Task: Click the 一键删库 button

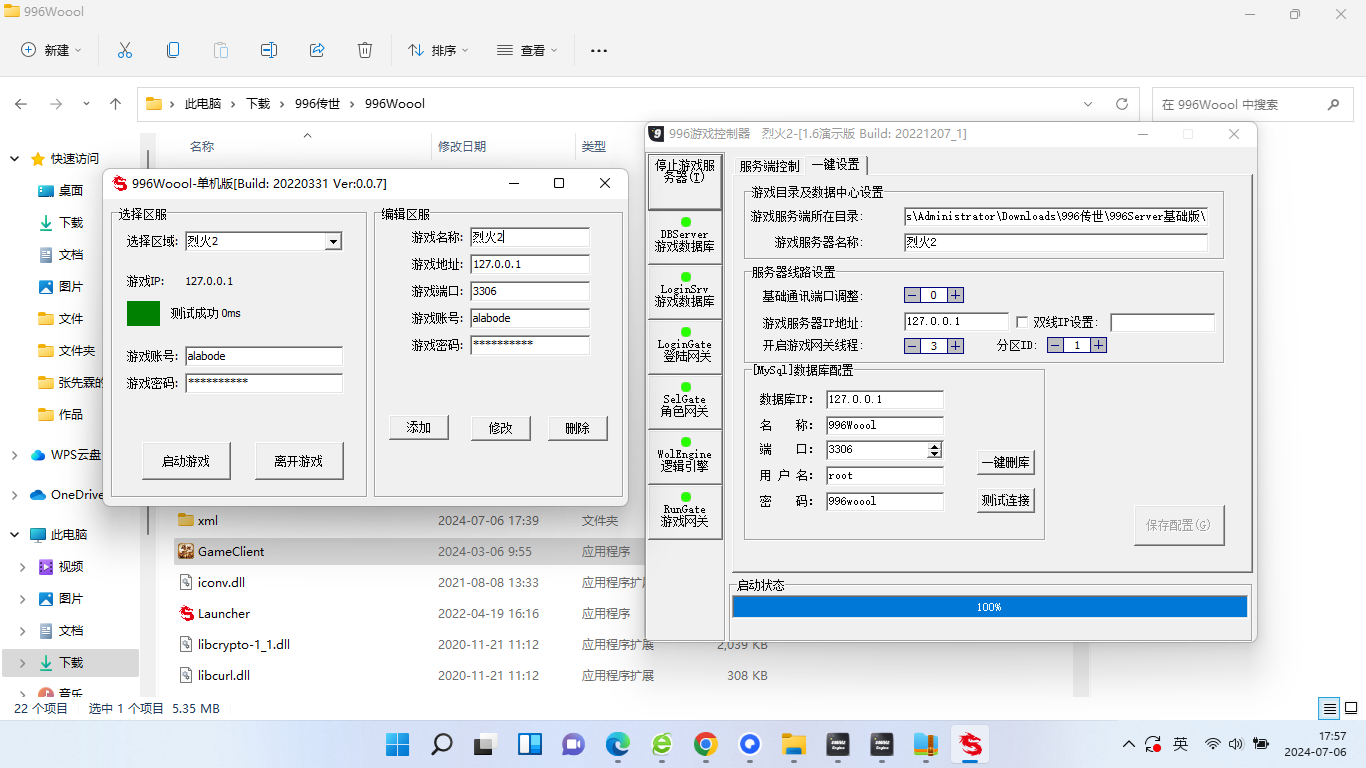Action: 1006,462
